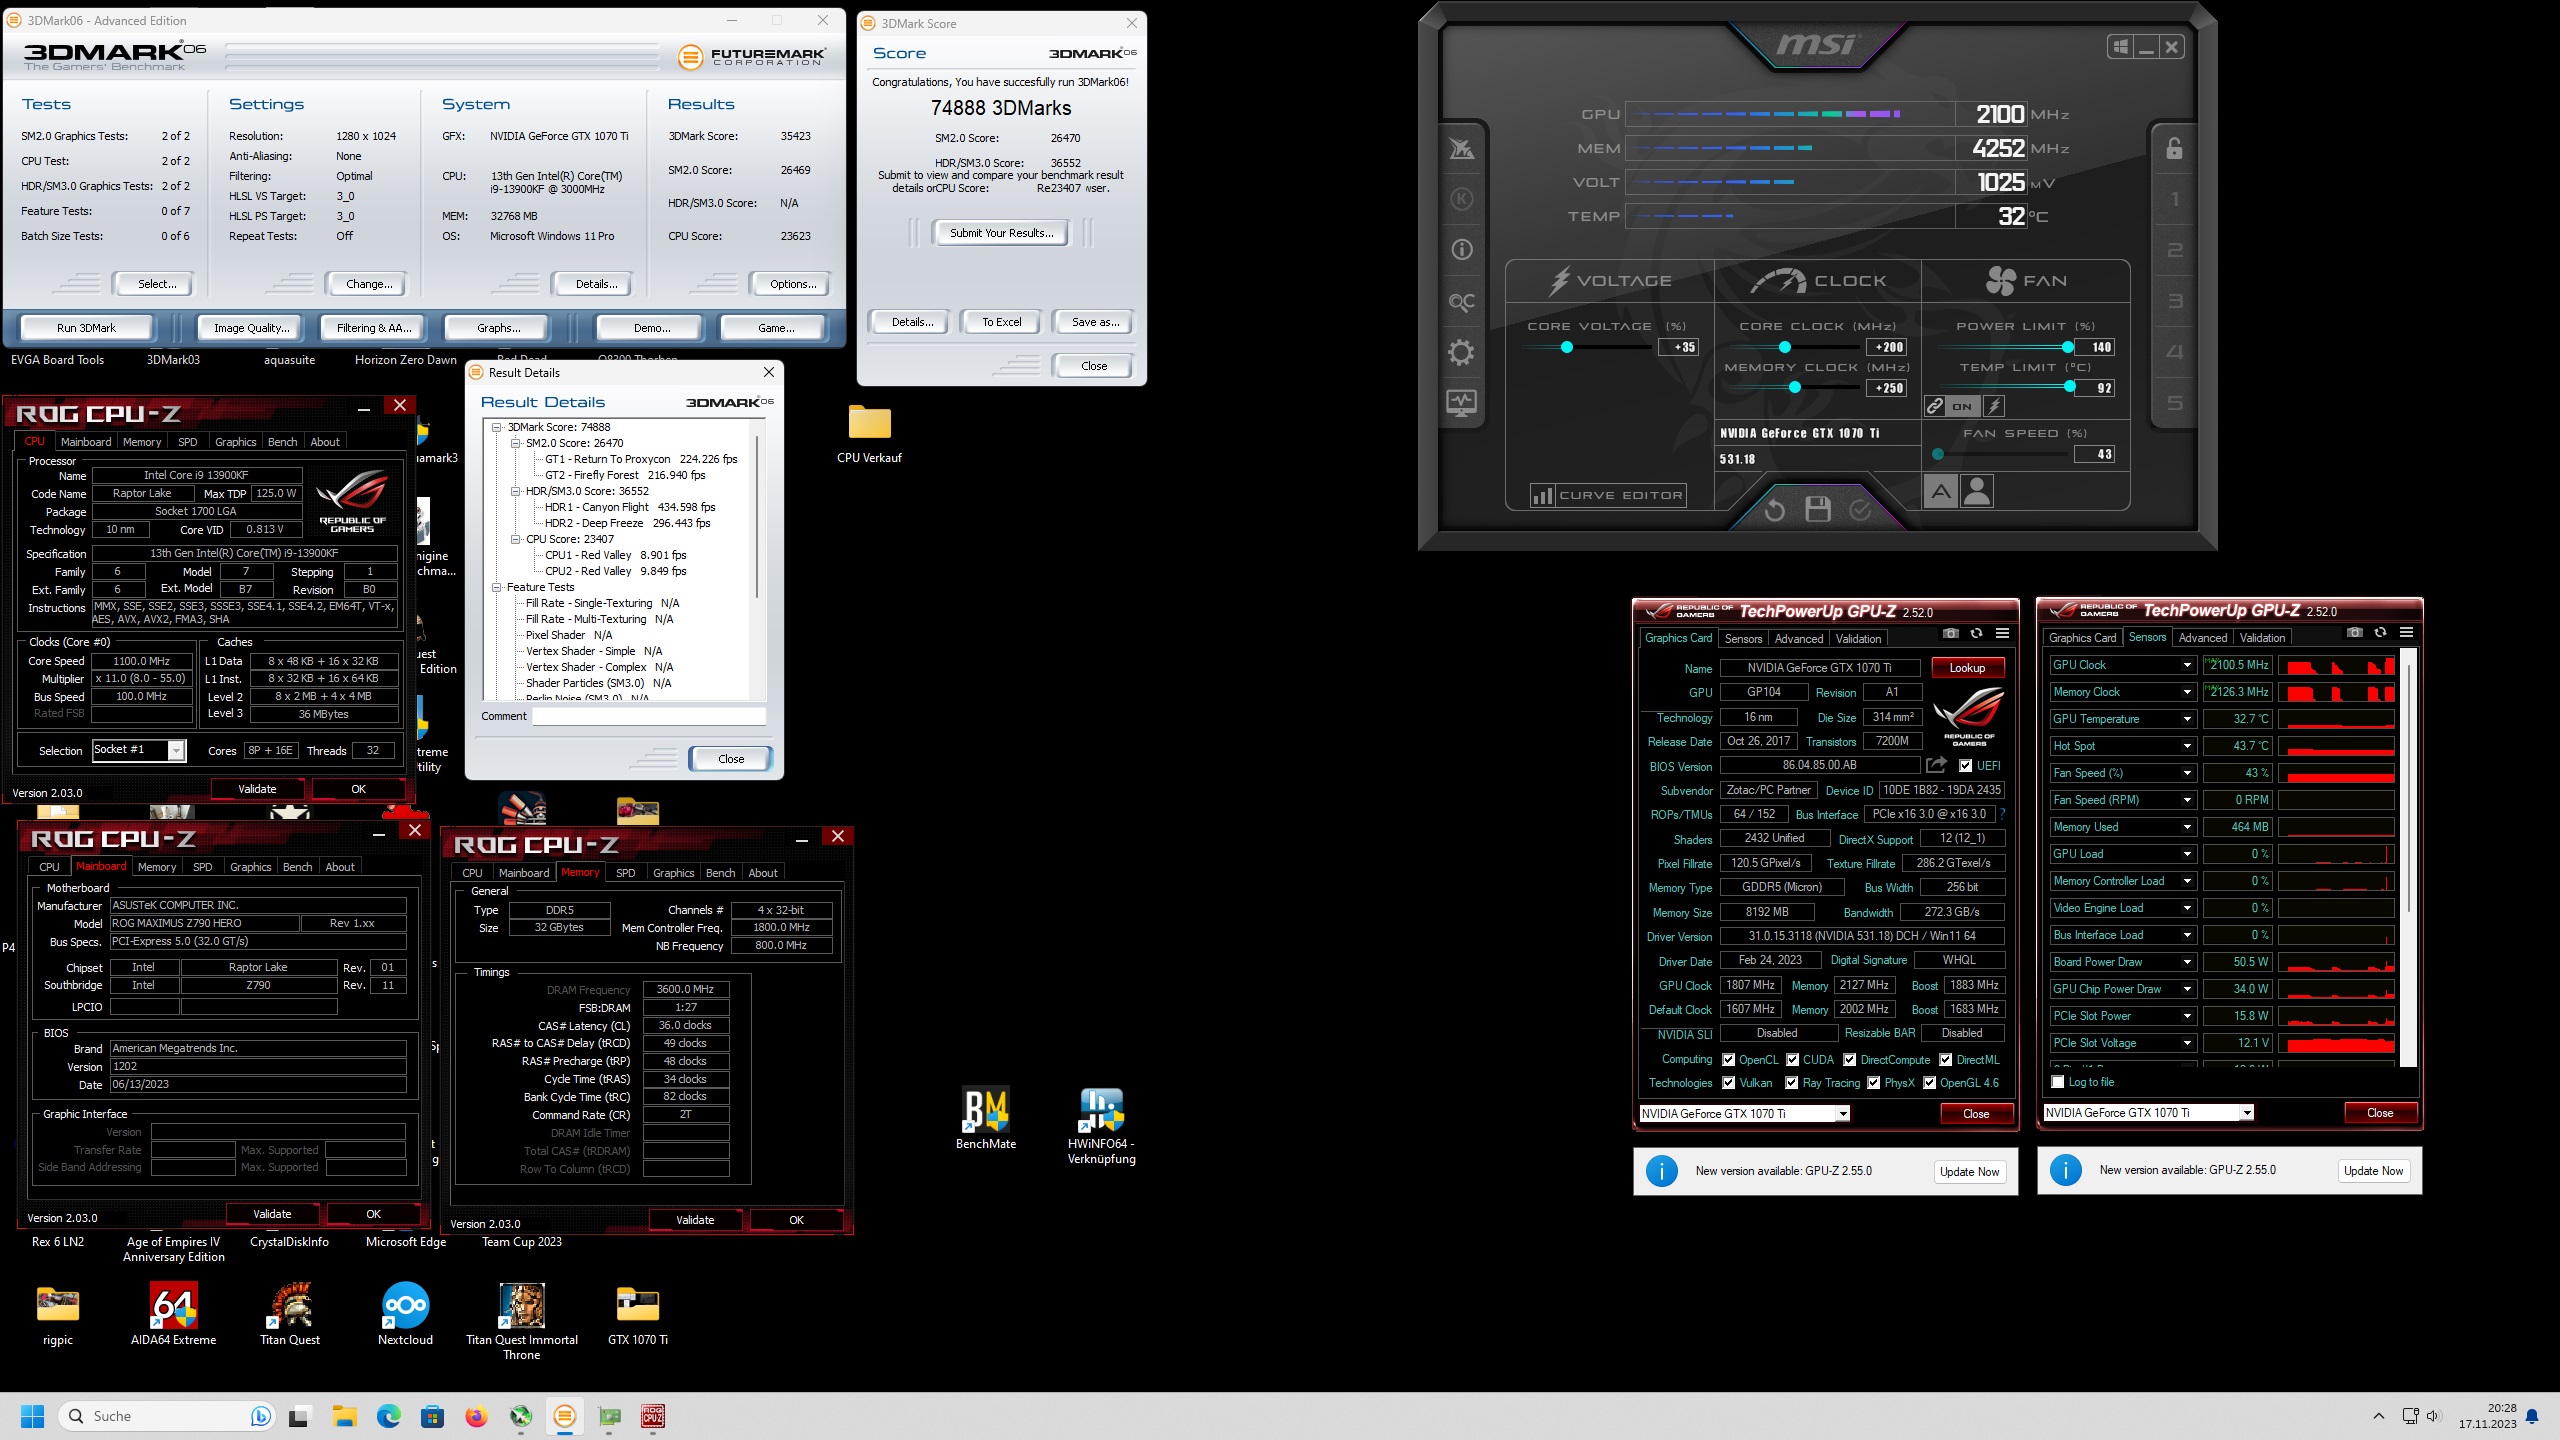This screenshot has width=2560, height=1440.
Task: Click BIOS share icon in GPU-Z
Action: click(1936, 765)
